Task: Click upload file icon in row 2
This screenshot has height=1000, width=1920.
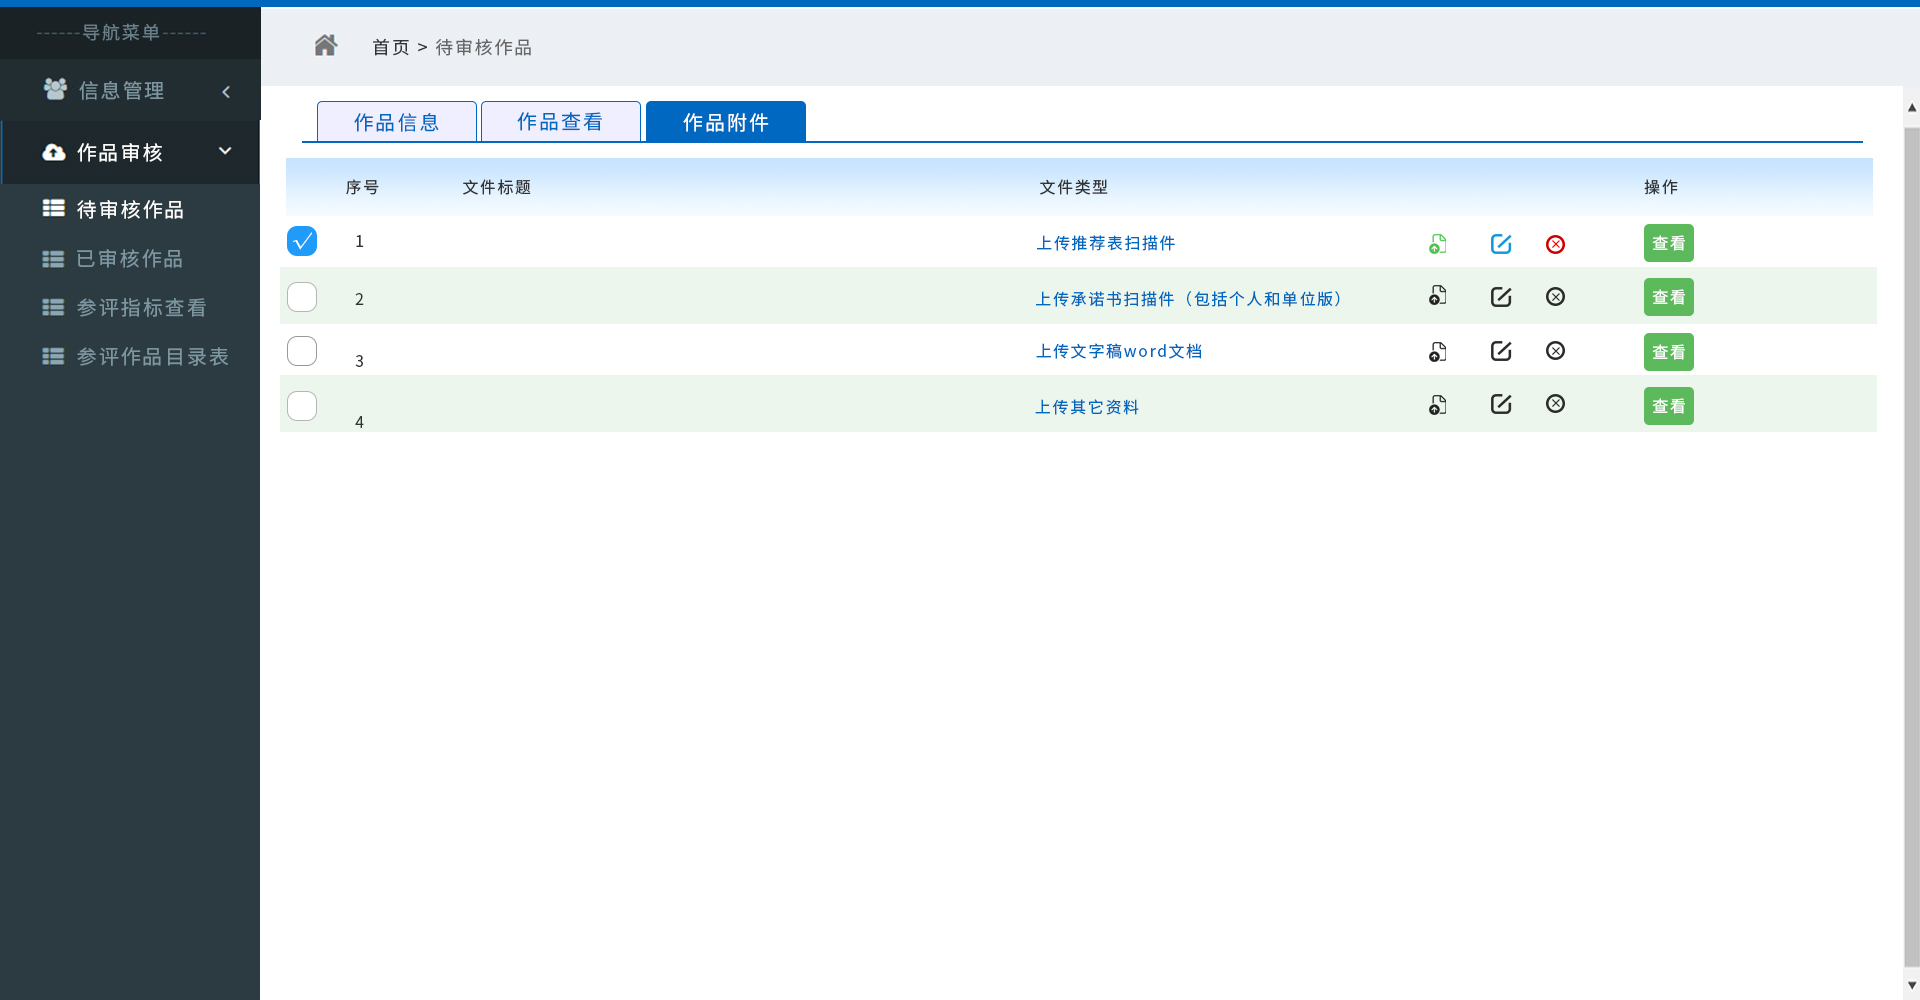Action: click(1437, 296)
